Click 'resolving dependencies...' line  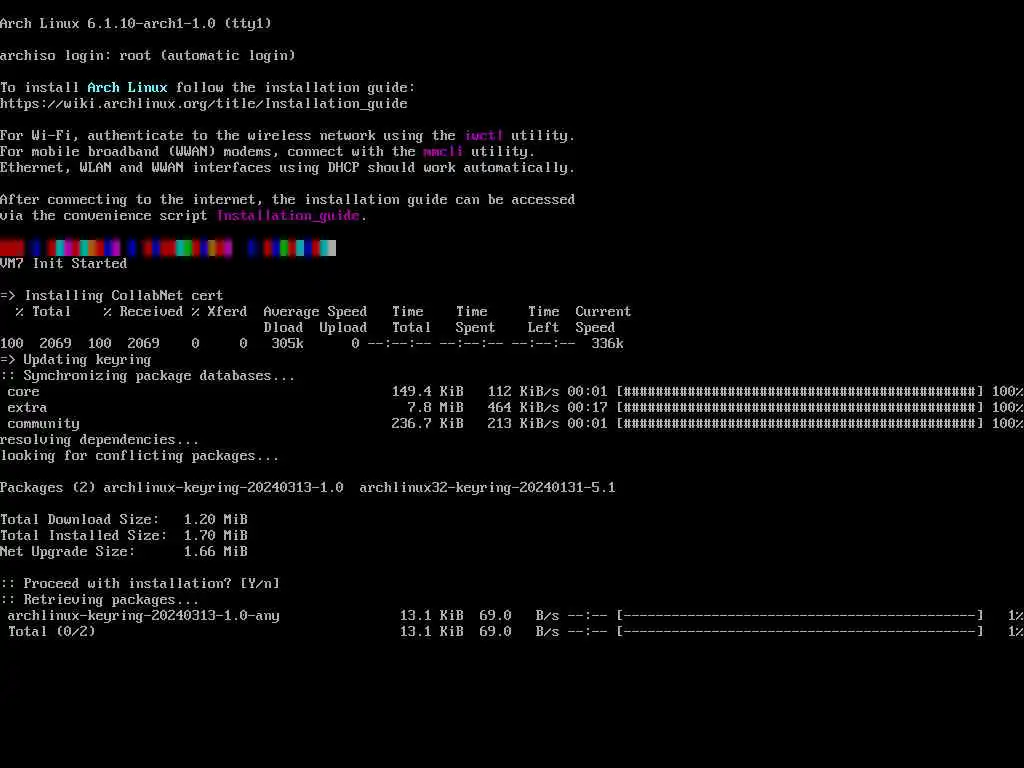pyautogui.click(x=100, y=440)
